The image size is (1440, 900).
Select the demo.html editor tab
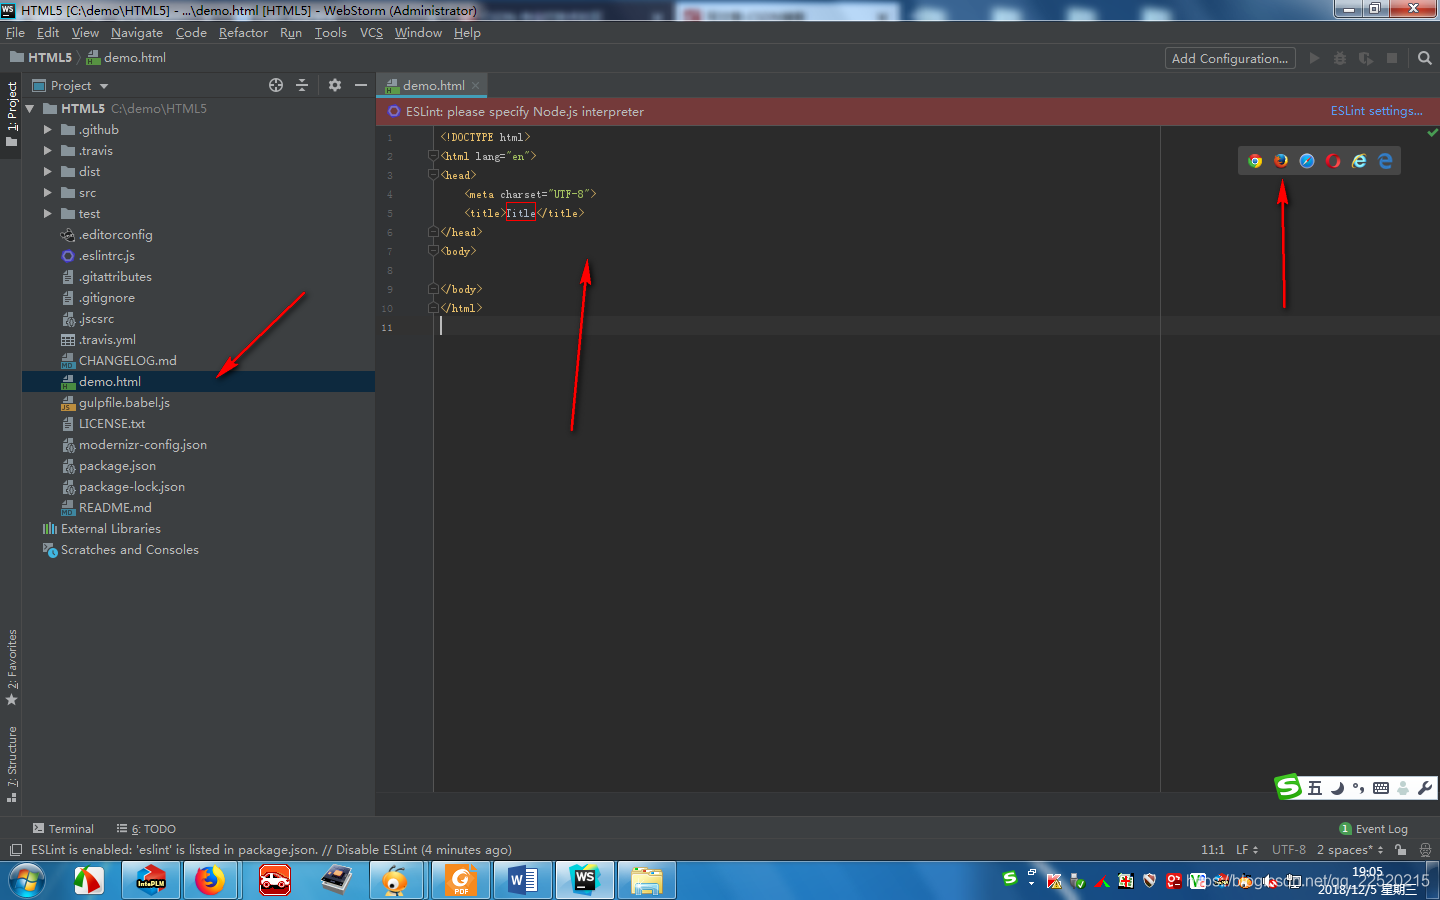tap(432, 85)
